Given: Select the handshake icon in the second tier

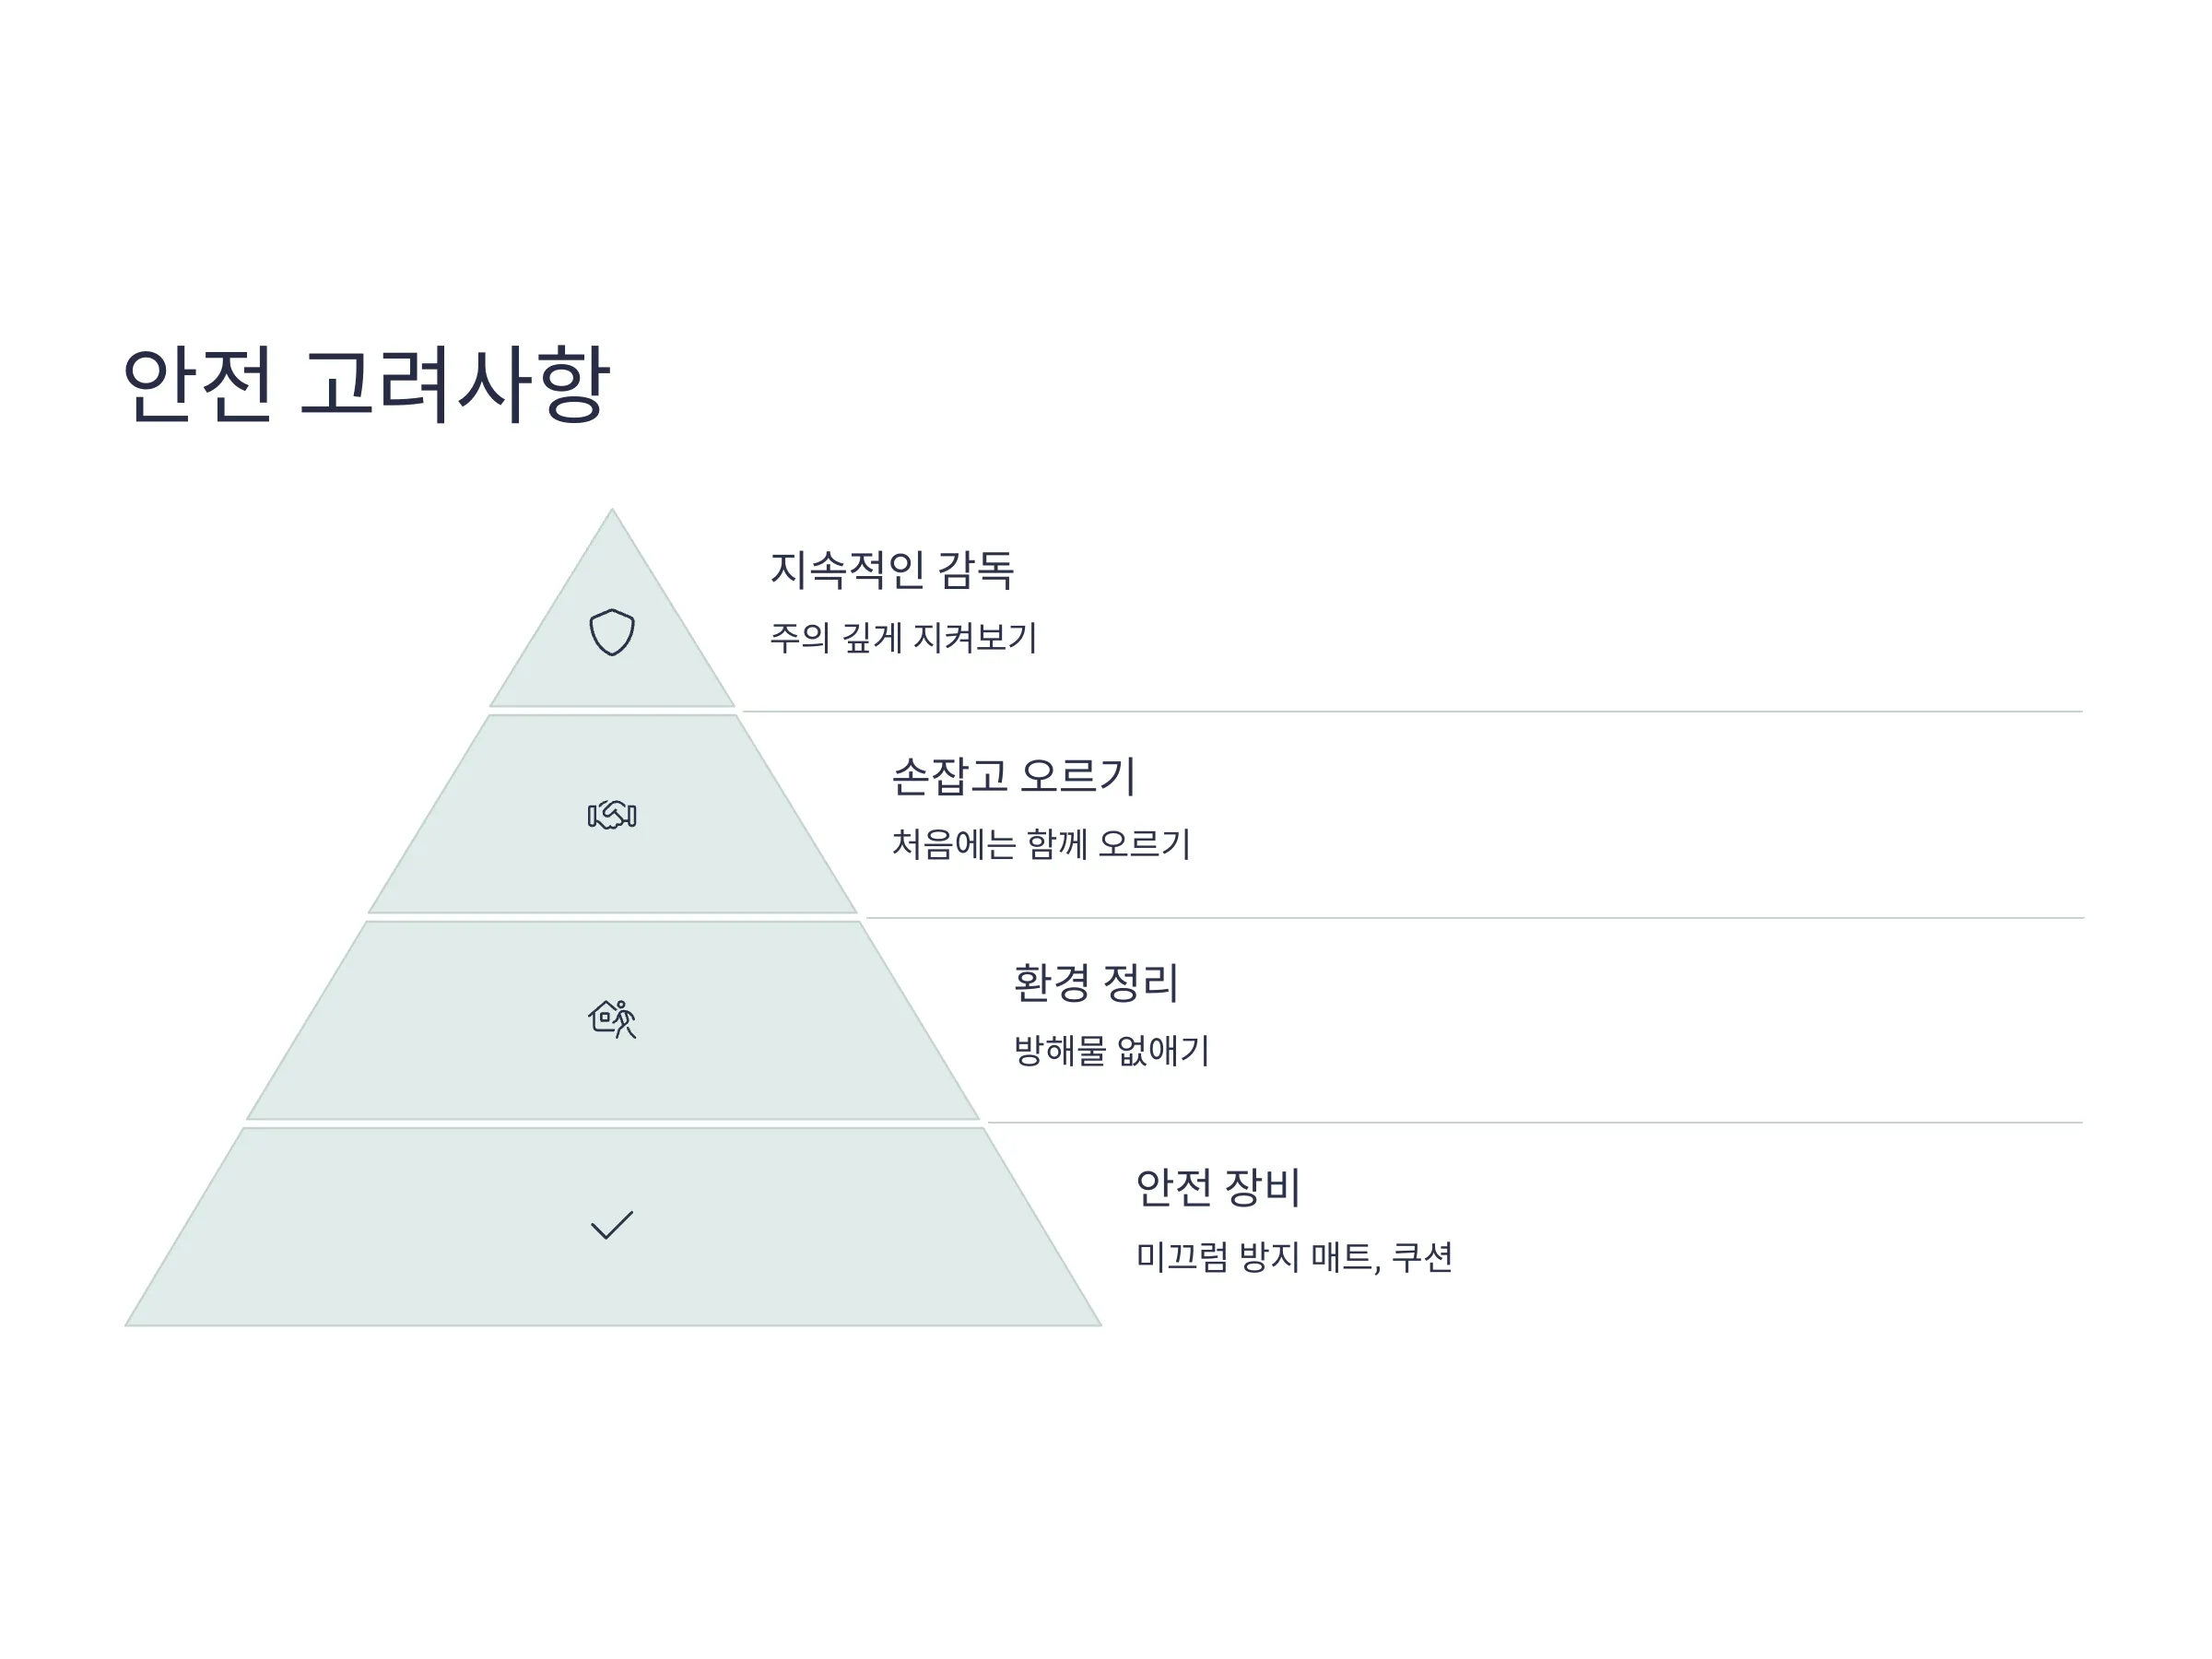Looking at the screenshot, I should pyautogui.click(x=612, y=815).
